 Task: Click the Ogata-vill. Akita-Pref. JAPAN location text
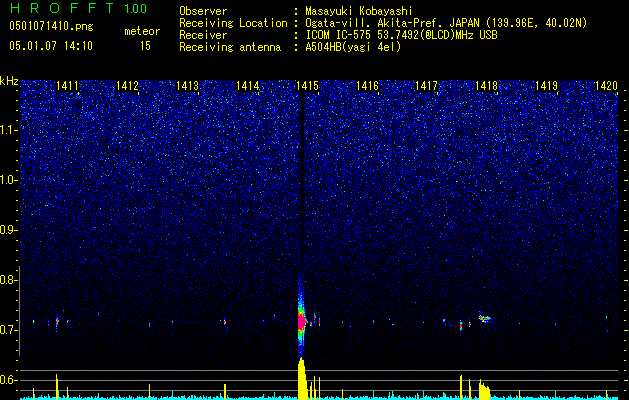click(x=446, y=23)
